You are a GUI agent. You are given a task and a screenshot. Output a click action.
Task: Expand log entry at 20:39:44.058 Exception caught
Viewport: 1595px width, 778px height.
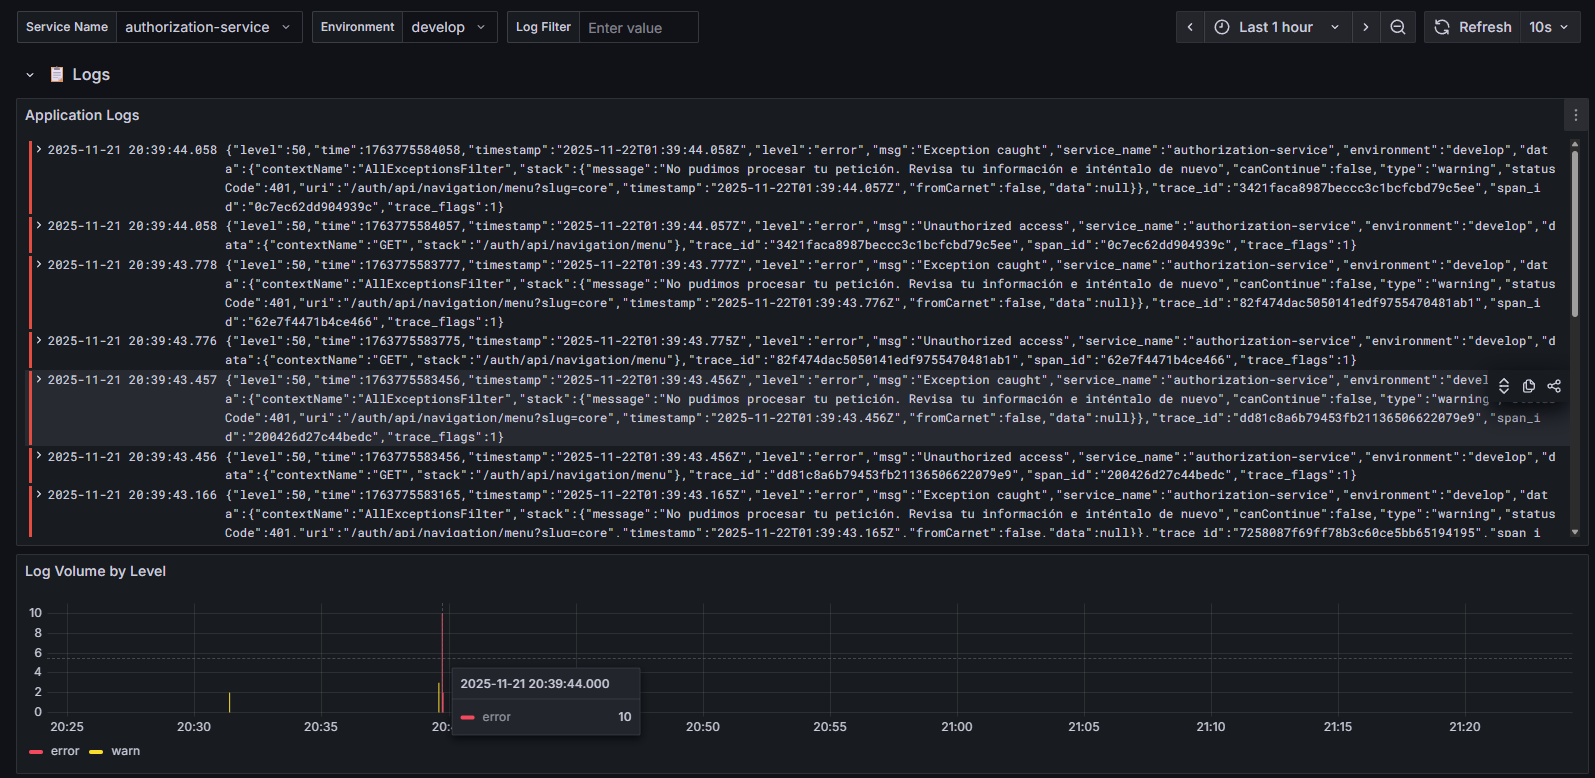(39, 149)
